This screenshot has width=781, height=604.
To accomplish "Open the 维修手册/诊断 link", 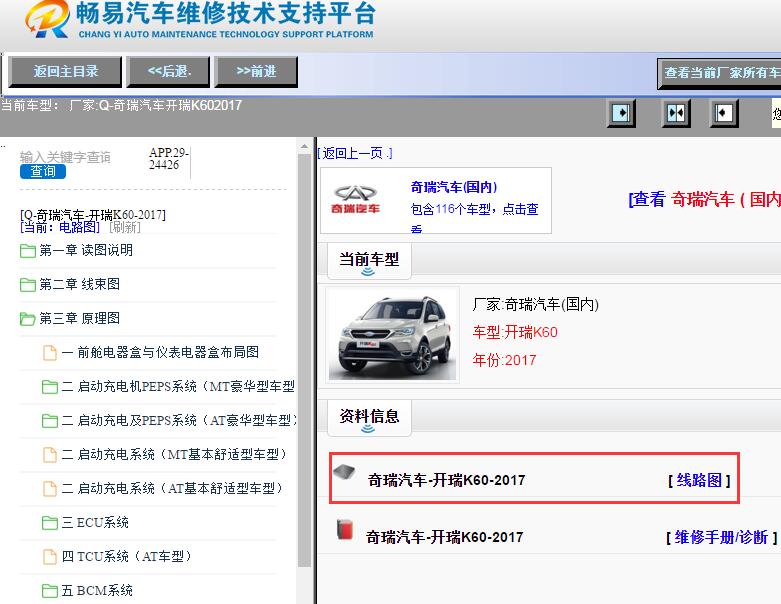I will 721,537.
